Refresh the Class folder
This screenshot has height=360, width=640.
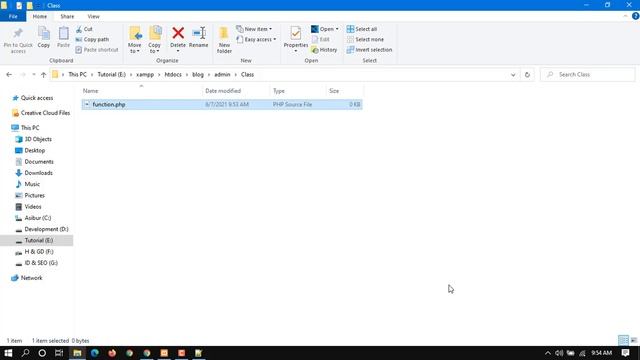click(x=527, y=75)
